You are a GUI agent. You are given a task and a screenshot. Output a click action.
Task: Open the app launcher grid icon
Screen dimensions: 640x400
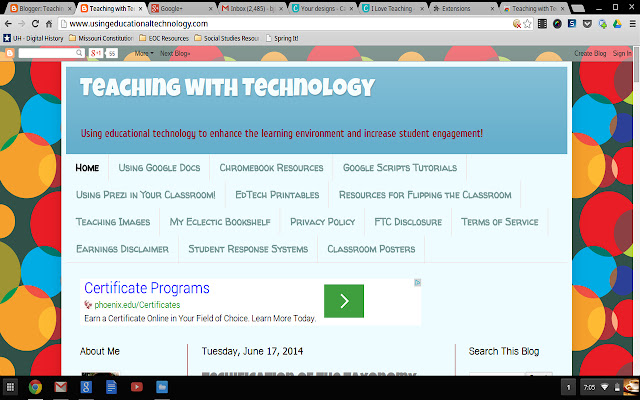point(10,387)
